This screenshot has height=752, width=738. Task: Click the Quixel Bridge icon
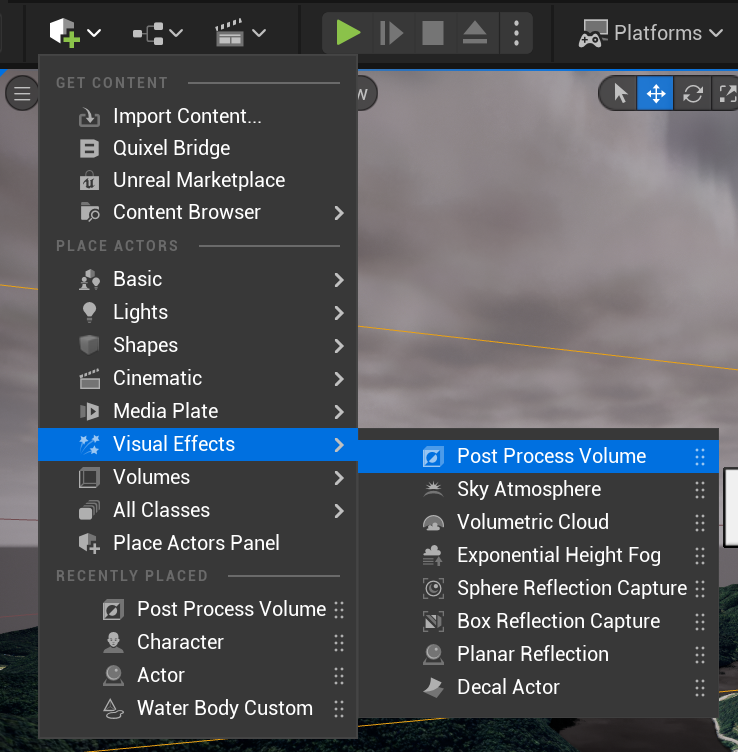point(89,149)
